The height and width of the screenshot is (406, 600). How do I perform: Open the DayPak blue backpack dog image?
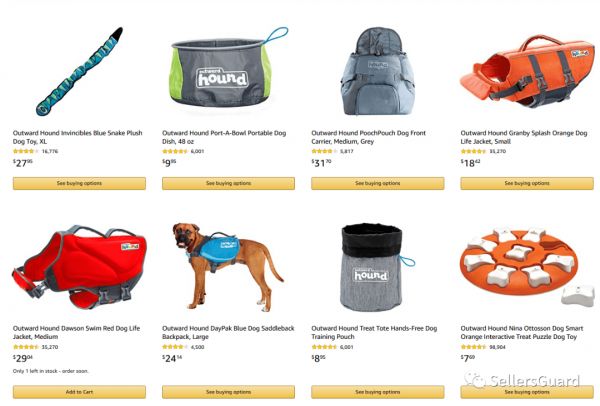pos(228,267)
